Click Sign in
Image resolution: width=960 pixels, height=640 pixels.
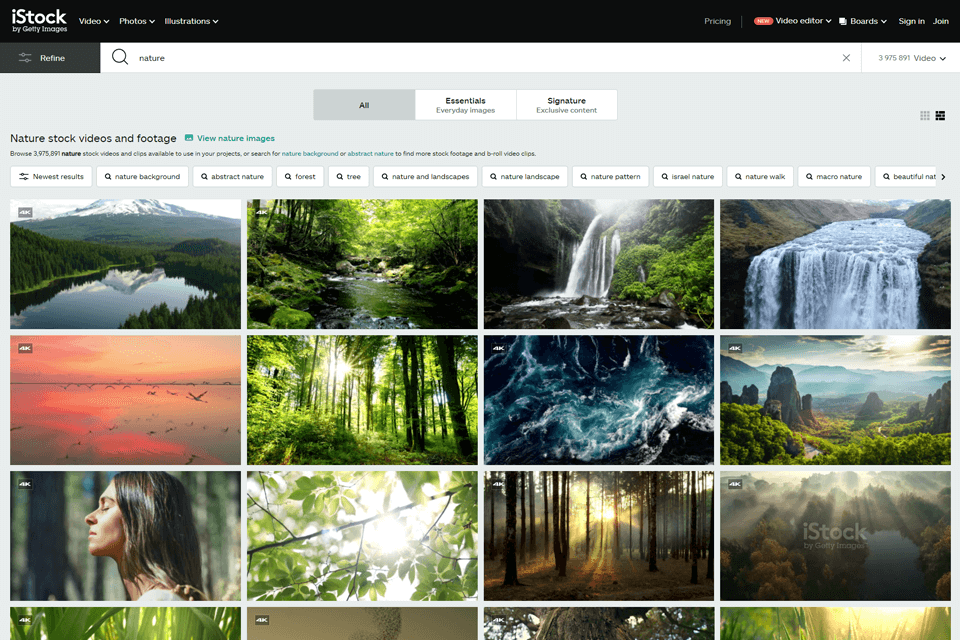[x=911, y=21]
